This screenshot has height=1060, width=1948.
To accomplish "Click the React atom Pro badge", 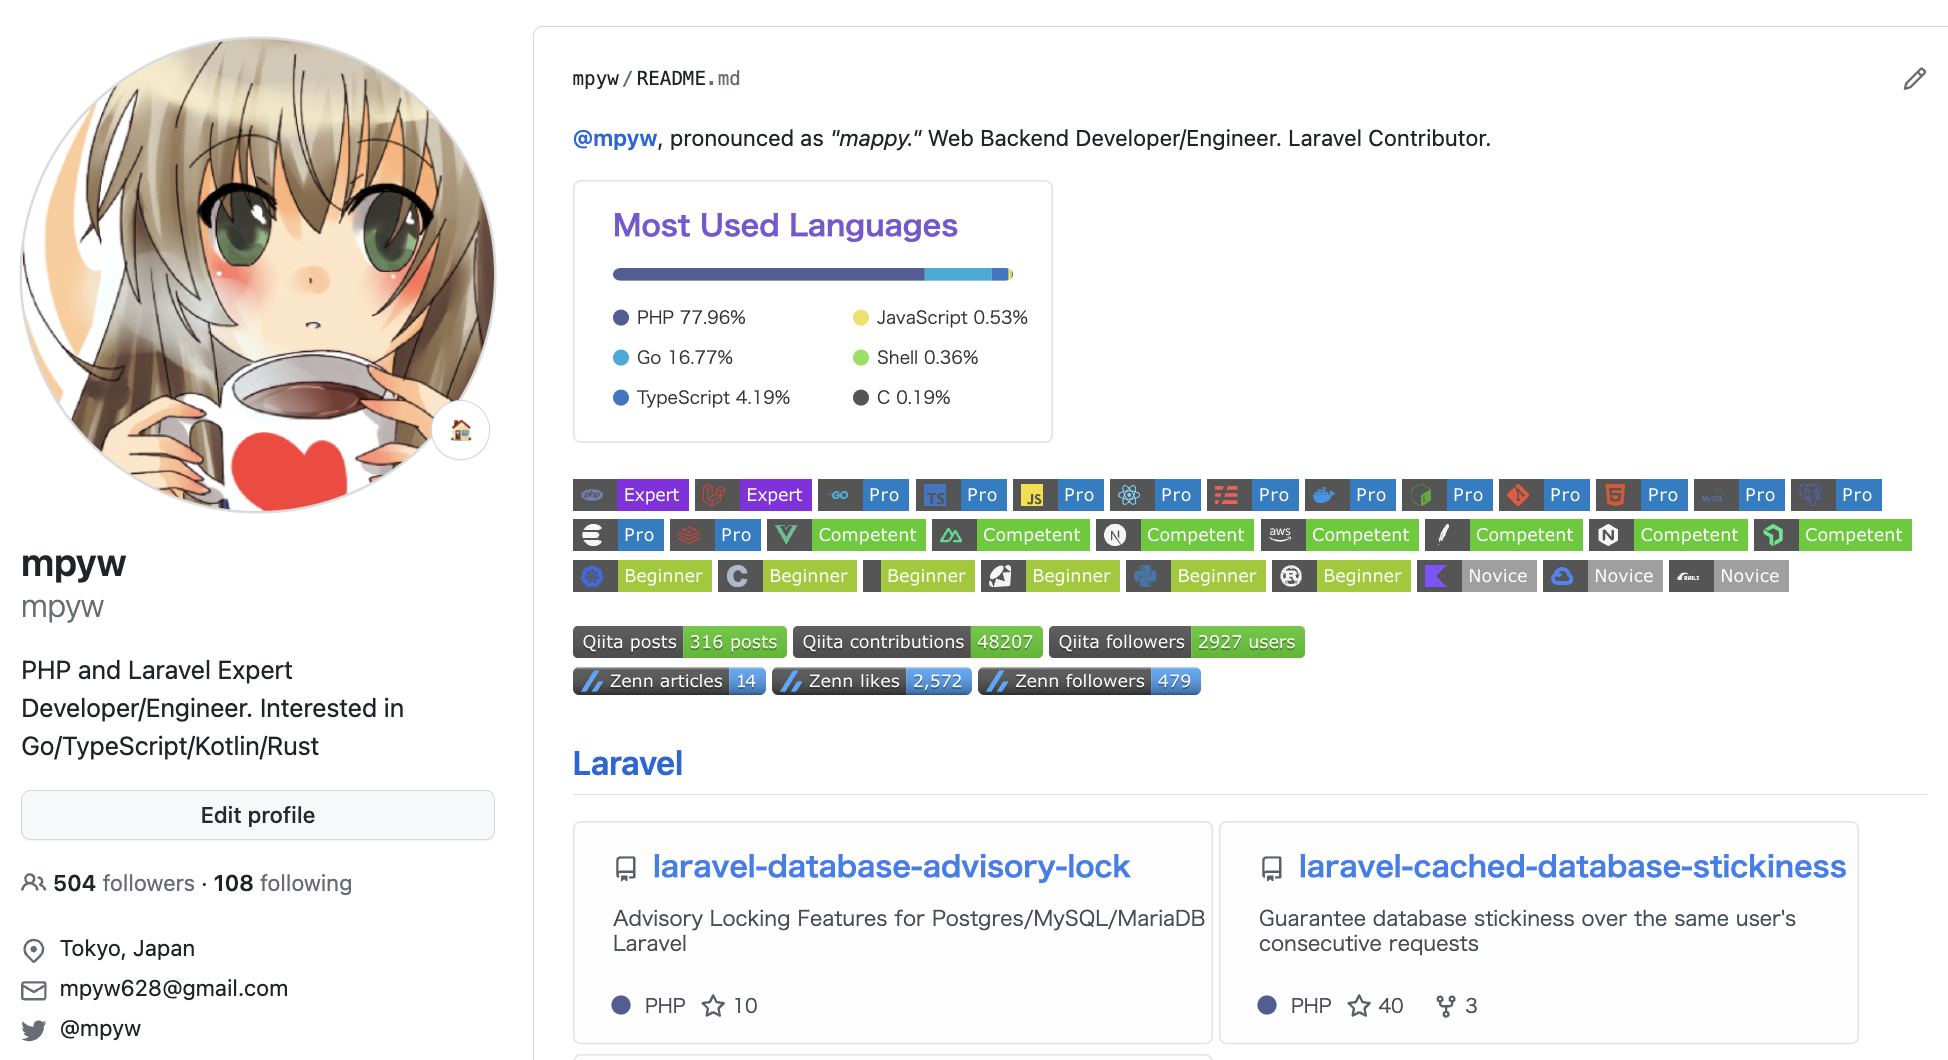I will click(1155, 495).
